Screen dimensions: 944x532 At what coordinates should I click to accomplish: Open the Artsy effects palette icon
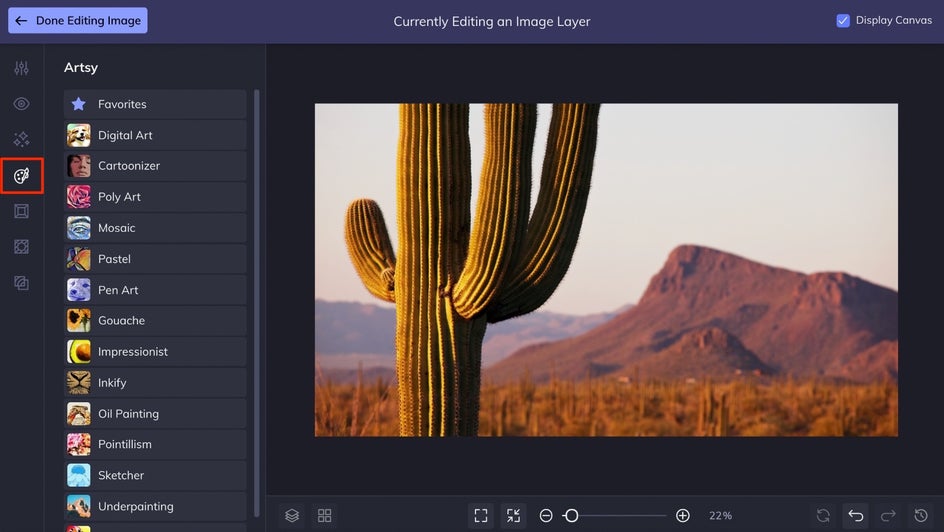pyautogui.click(x=21, y=176)
